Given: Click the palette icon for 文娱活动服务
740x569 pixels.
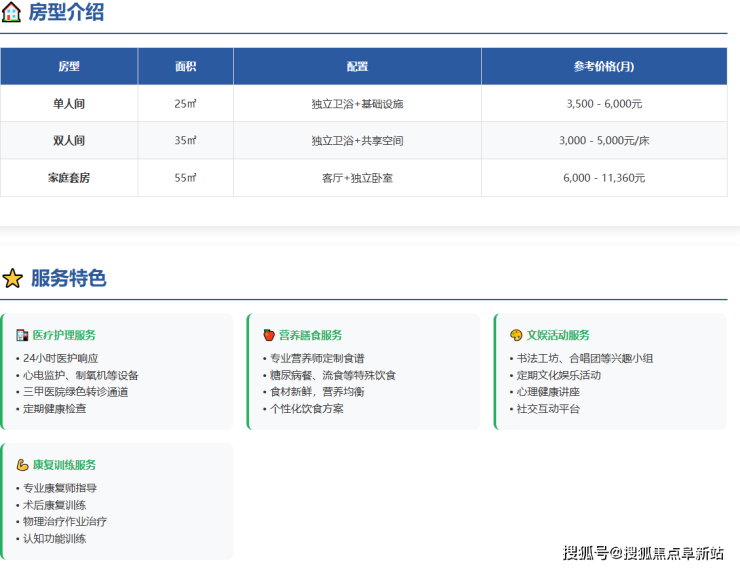Looking at the screenshot, I should coord(516,335).
